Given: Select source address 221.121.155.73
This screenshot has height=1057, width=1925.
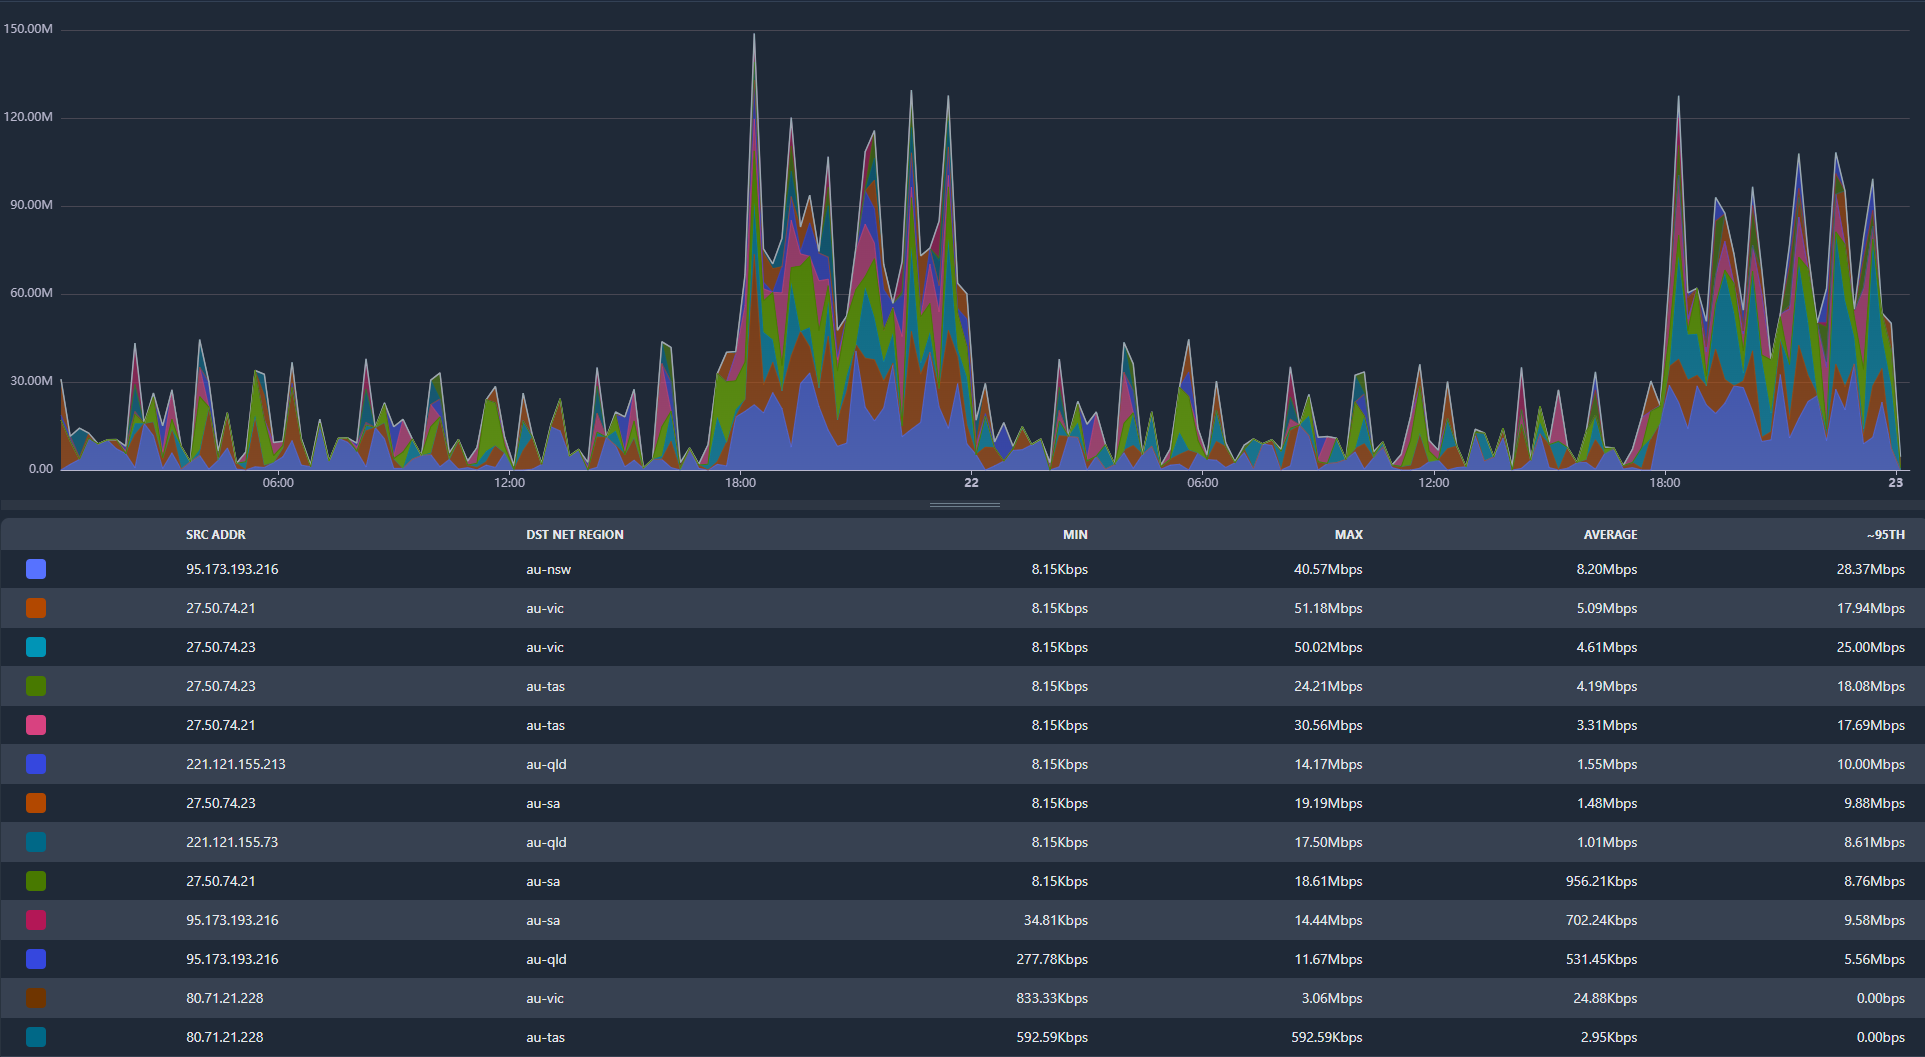Looking at the screenshot, I should 232,842.
